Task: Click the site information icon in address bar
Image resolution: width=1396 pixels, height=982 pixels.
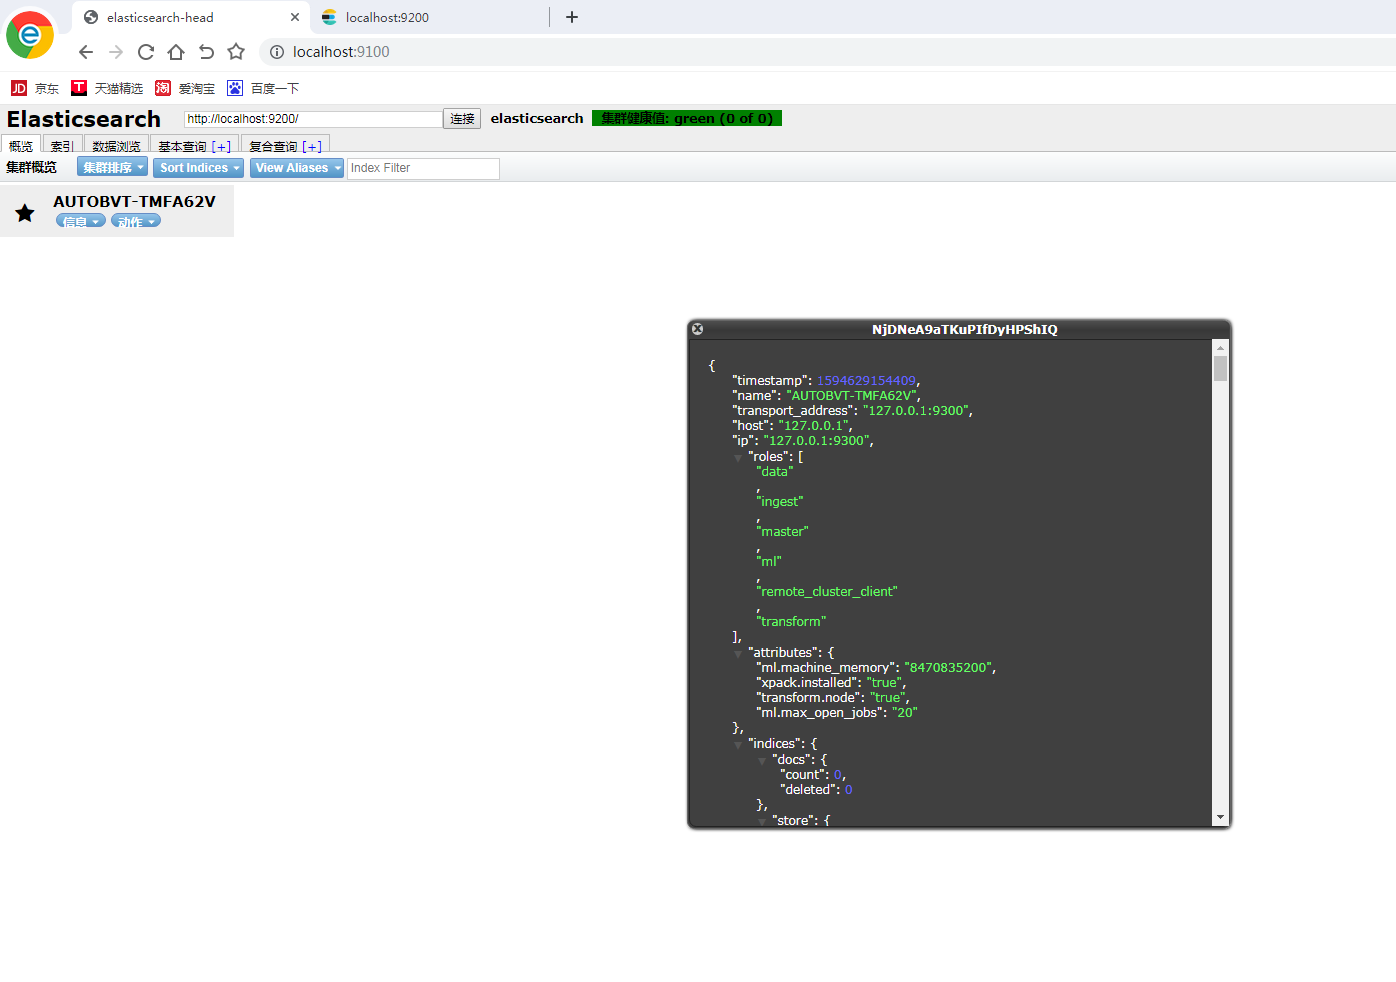Action: (277, 52)
